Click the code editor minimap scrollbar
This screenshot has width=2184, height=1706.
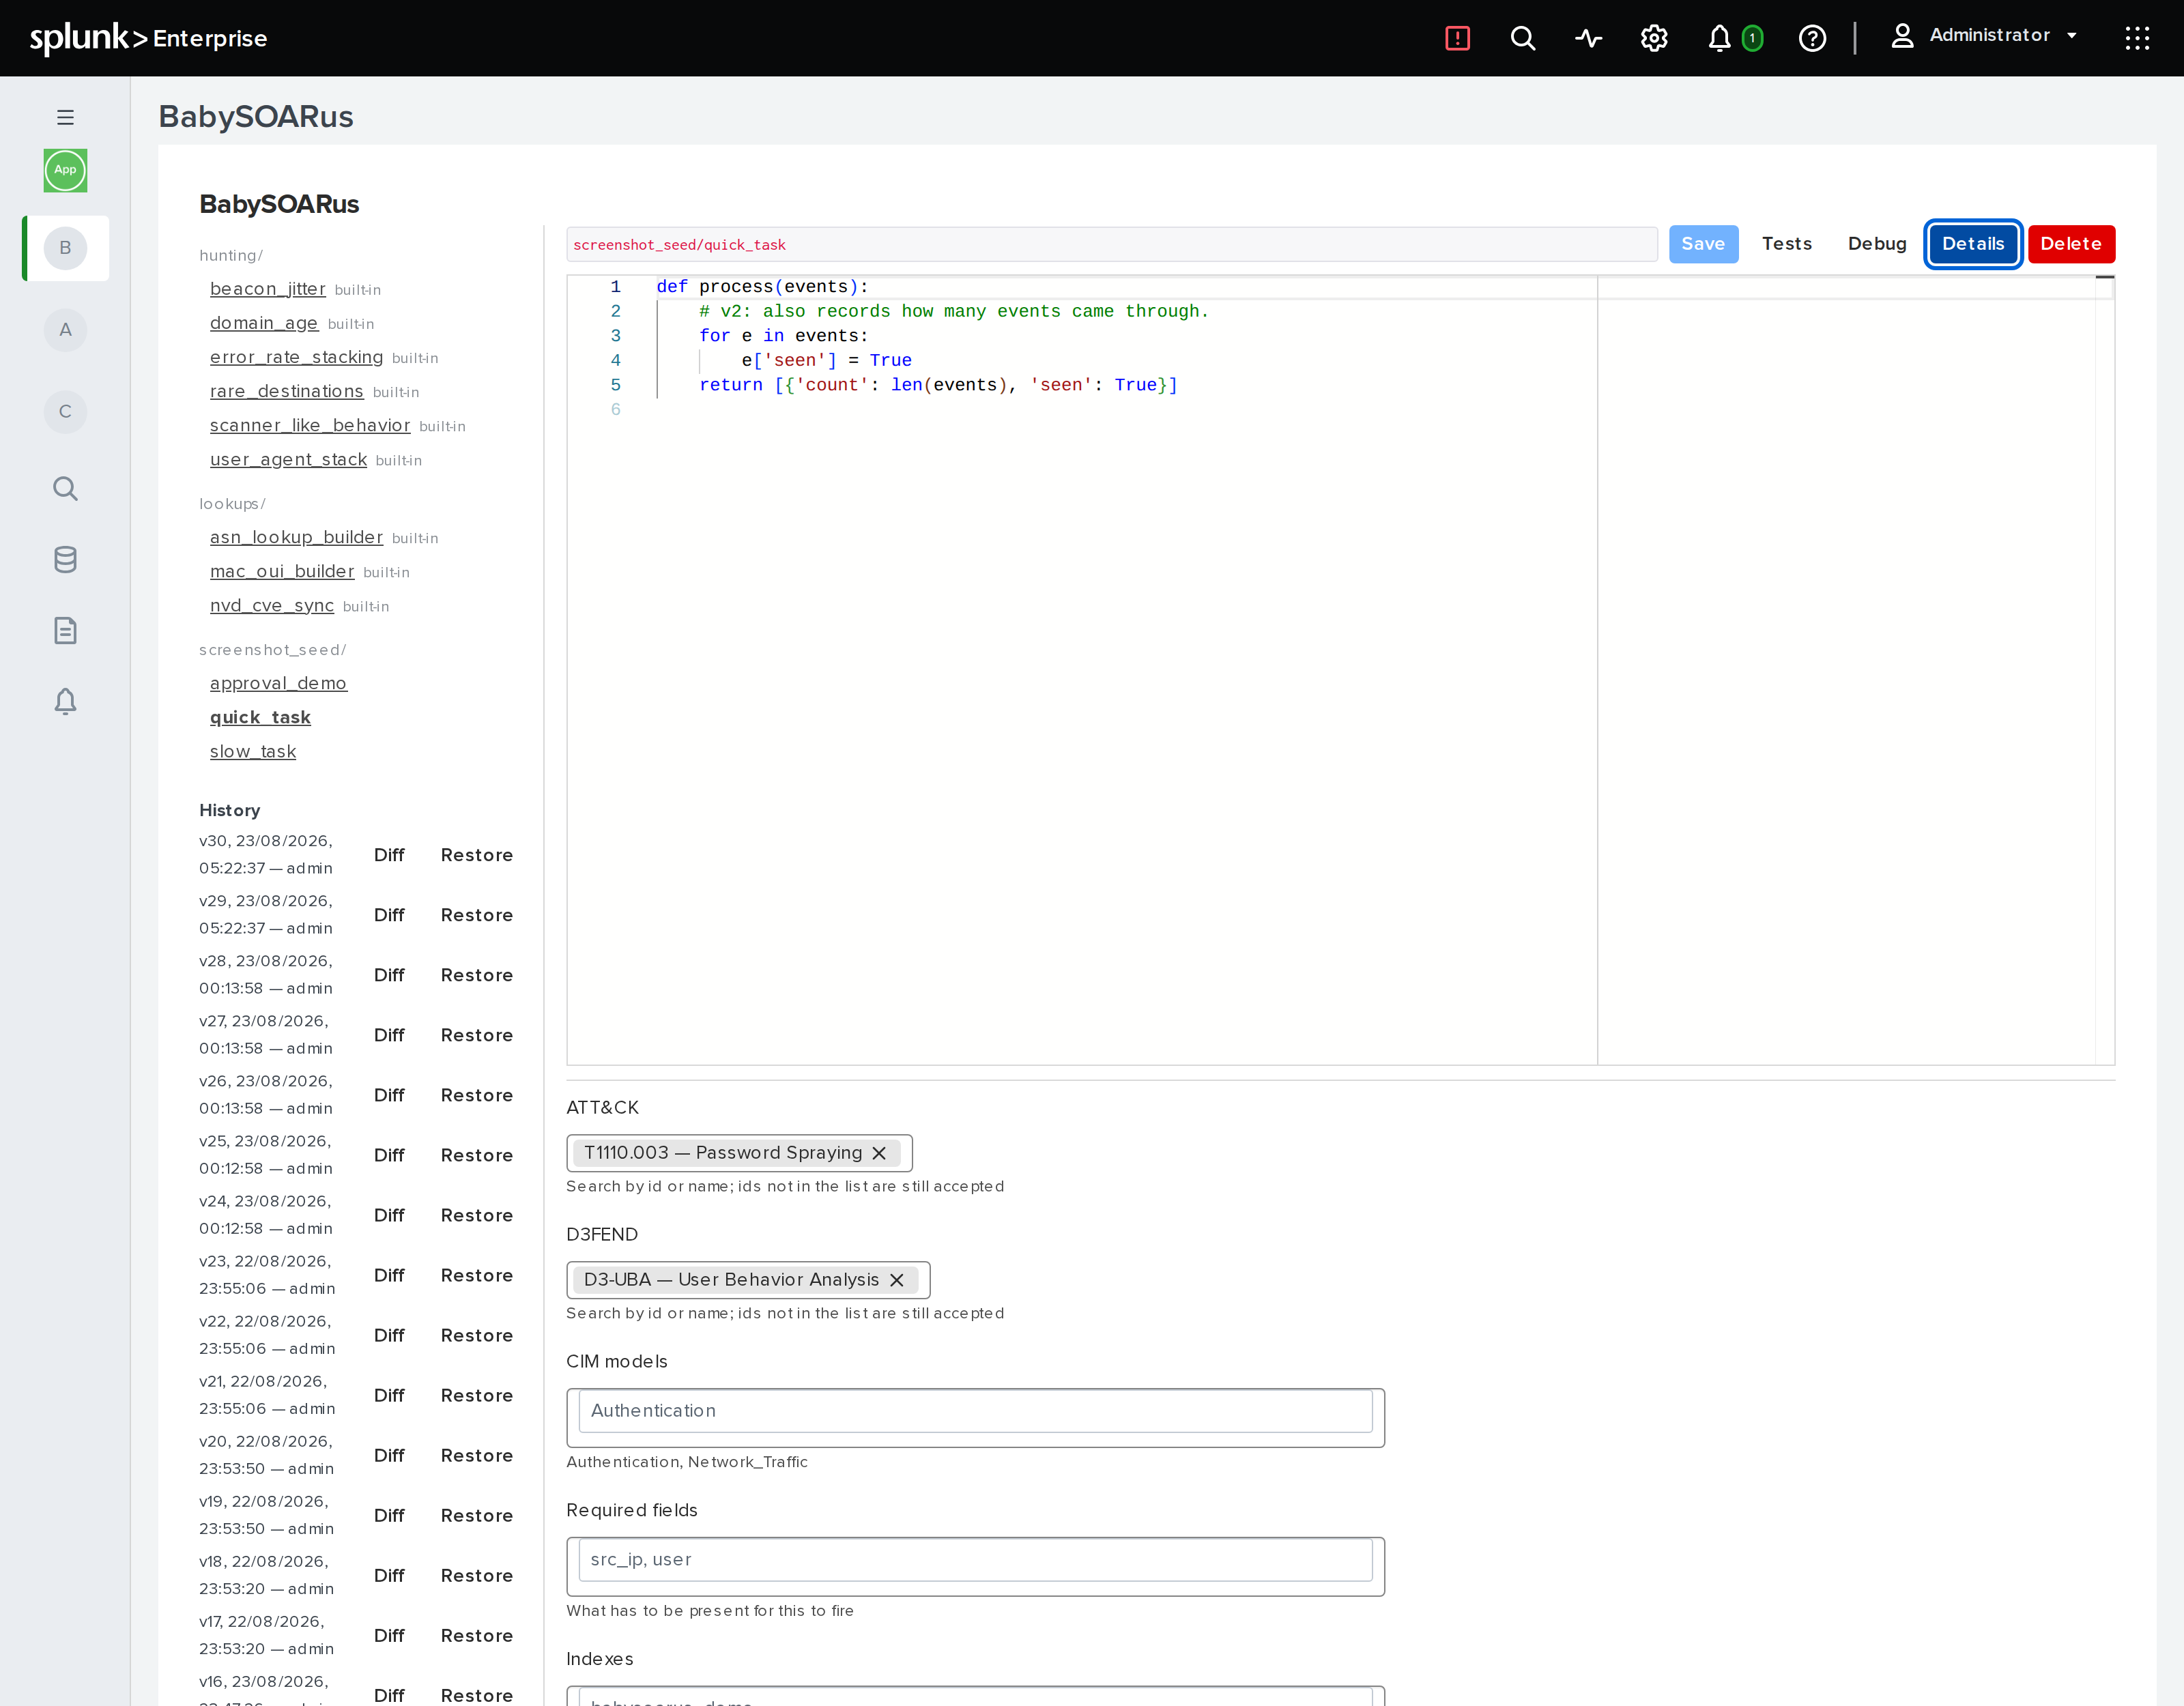point(2104,669)
